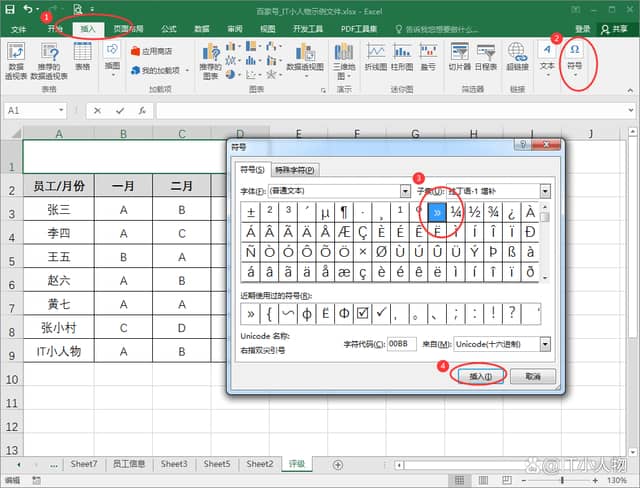Click Recommended Charts (推荐的图表) icon
Viewport: 640px width, 488px height.
pos(211,61)
